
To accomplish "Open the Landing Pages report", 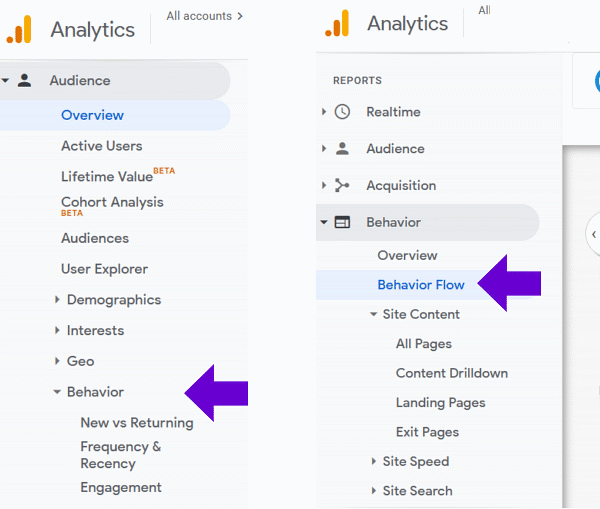I will pyautogui.click(x=440, y=403).
